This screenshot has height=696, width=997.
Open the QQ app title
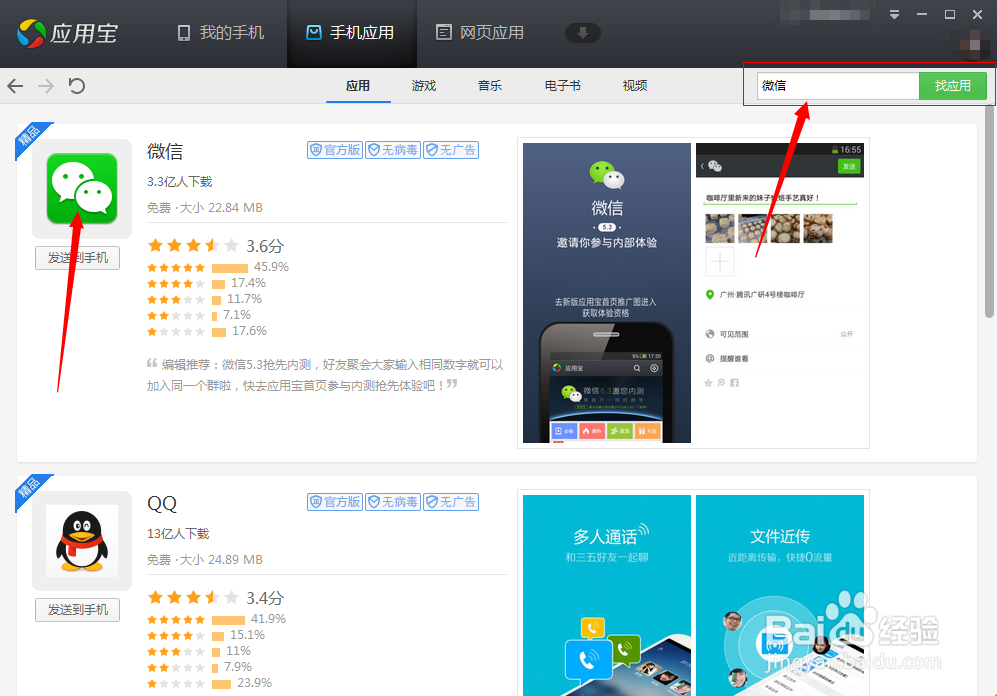point(162,503)
